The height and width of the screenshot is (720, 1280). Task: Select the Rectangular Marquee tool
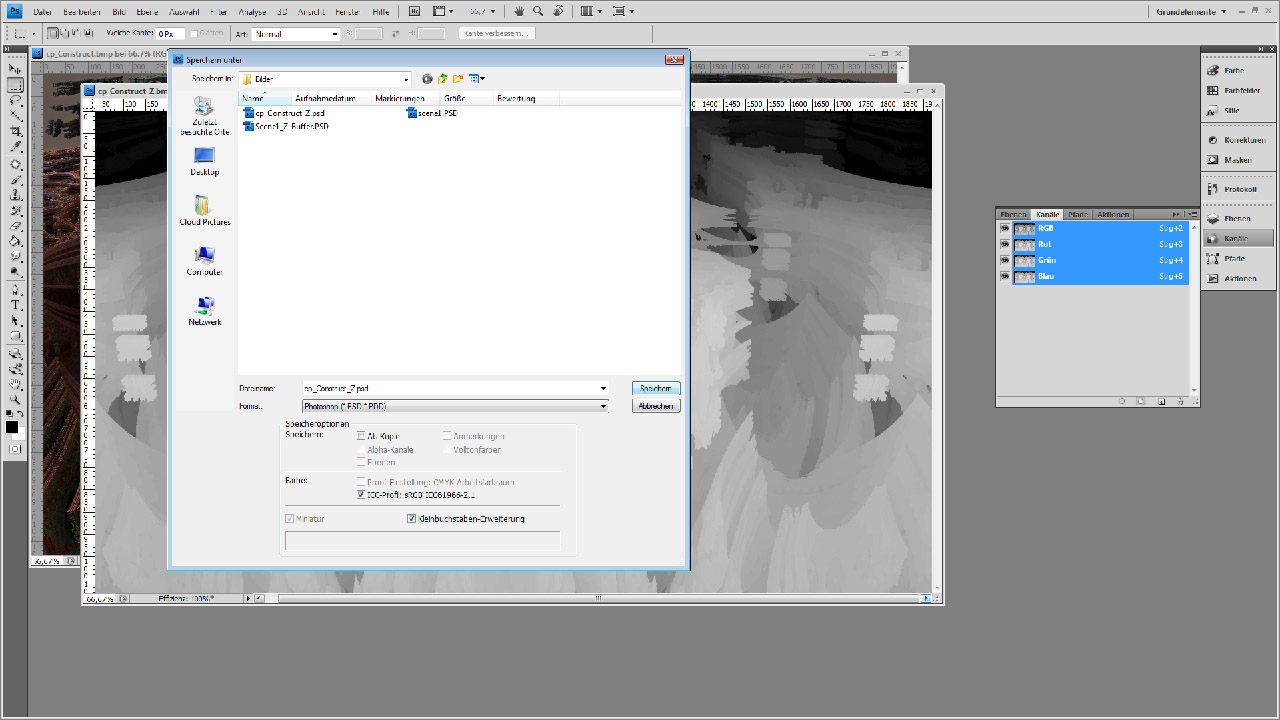(x=16, y=85)
